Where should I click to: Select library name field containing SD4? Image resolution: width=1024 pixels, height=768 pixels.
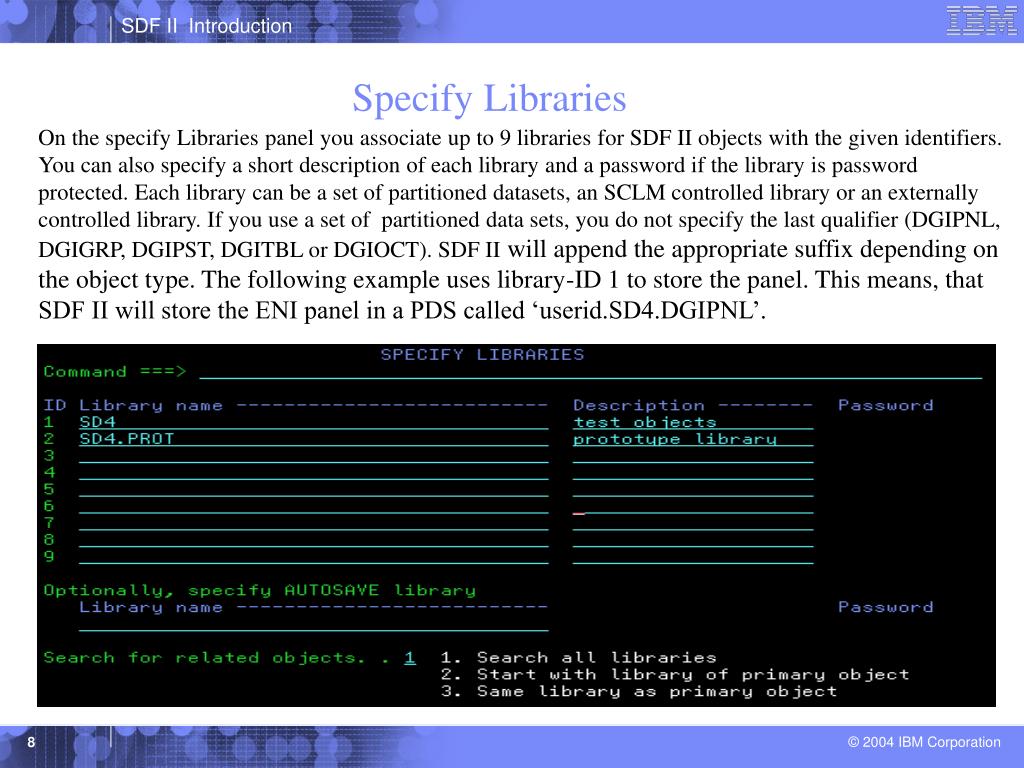coord(313,422)
